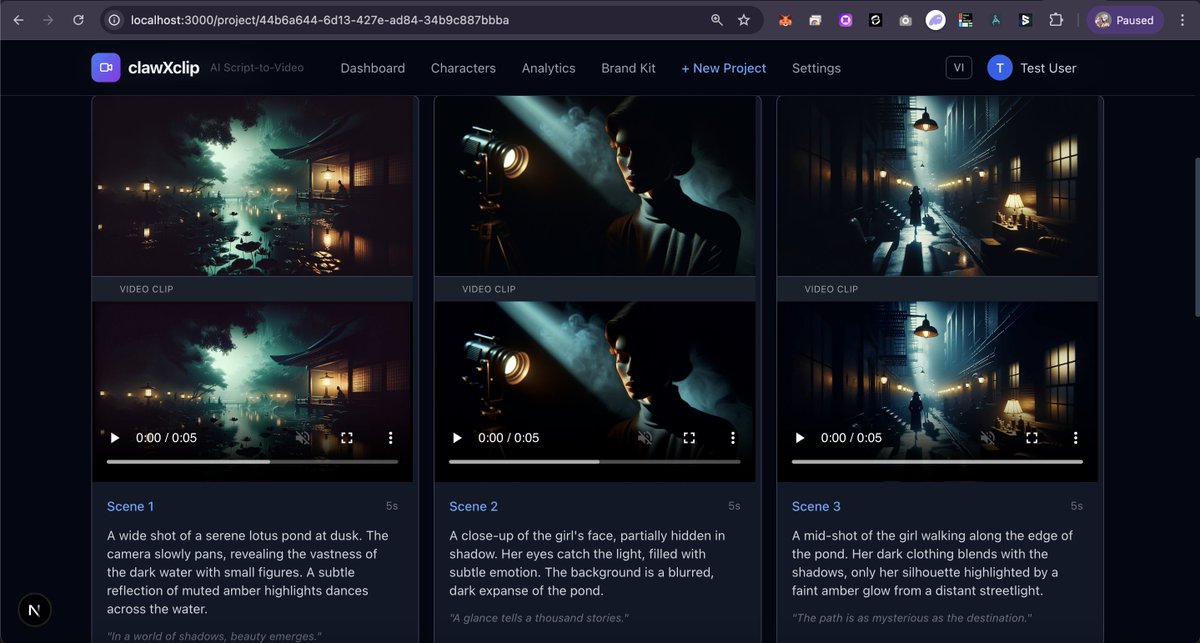
Task: Open the Characters nav item
Action: pos(463,68)
